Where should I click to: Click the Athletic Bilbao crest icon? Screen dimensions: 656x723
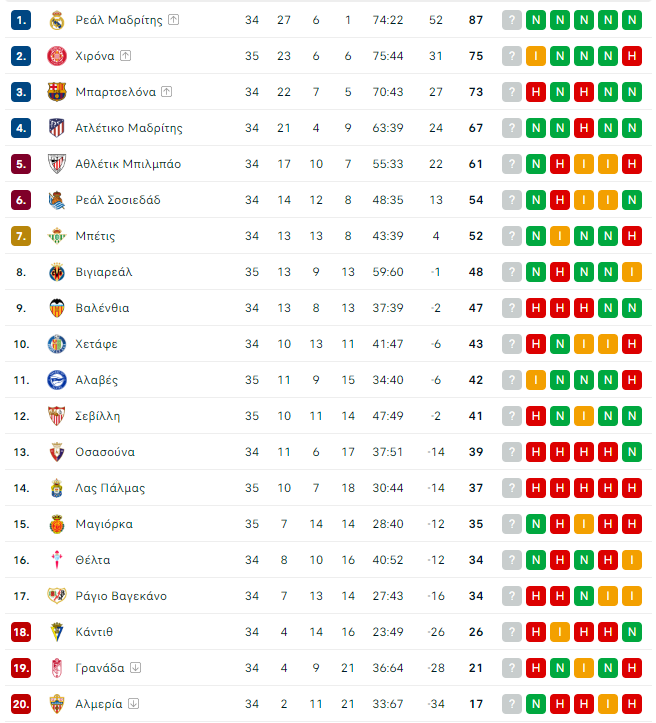click(56, 164)
